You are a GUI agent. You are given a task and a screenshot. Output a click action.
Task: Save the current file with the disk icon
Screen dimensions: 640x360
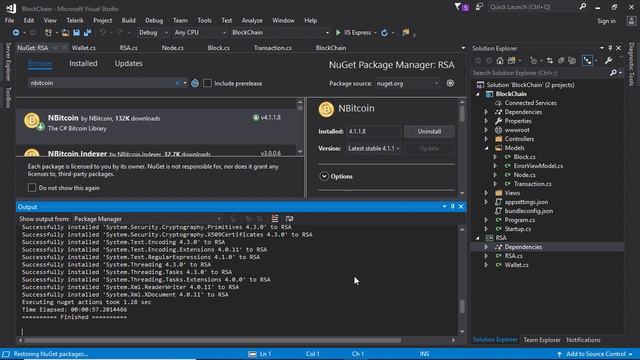(76, 33)
